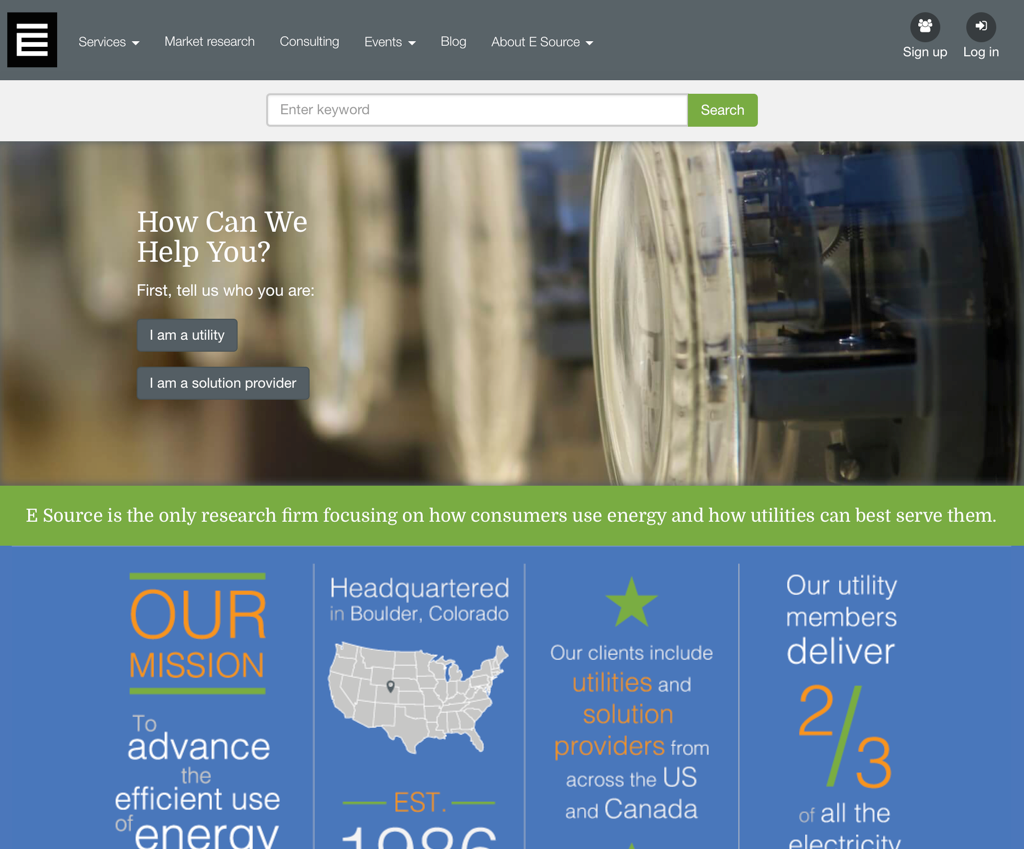
Task: Select I am a solution provider
Action: pos(223,383)
